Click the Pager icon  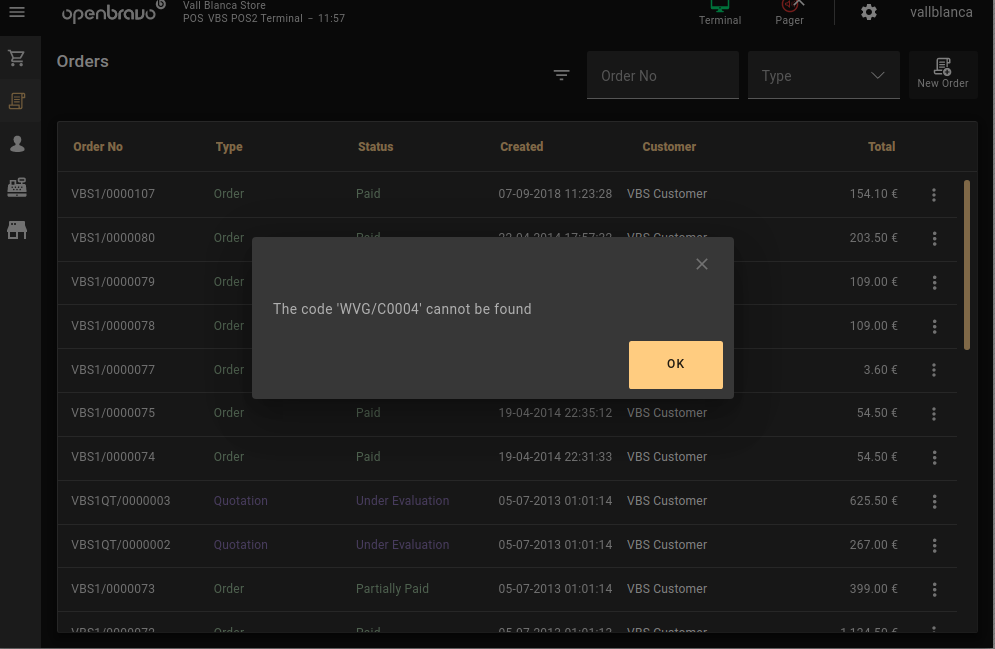click(789, 12)
